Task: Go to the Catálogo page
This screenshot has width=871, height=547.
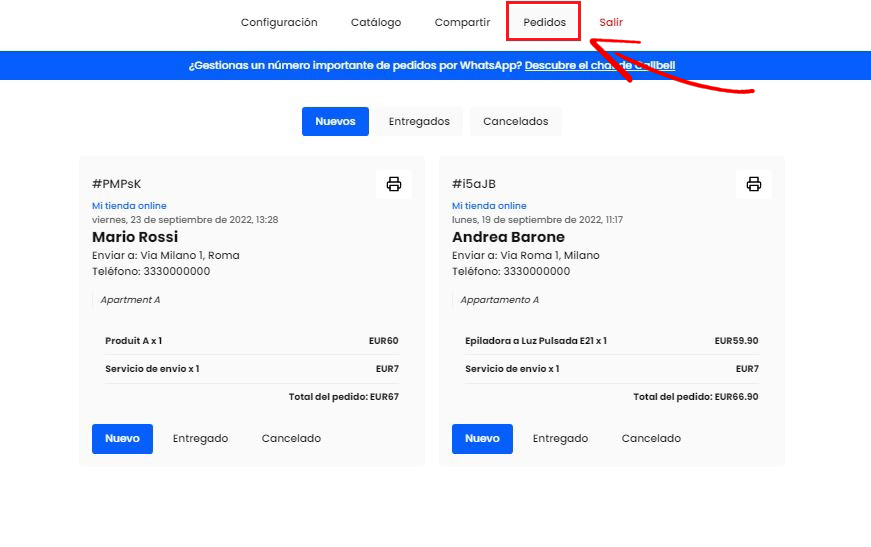Action: (x=376, y=22)
